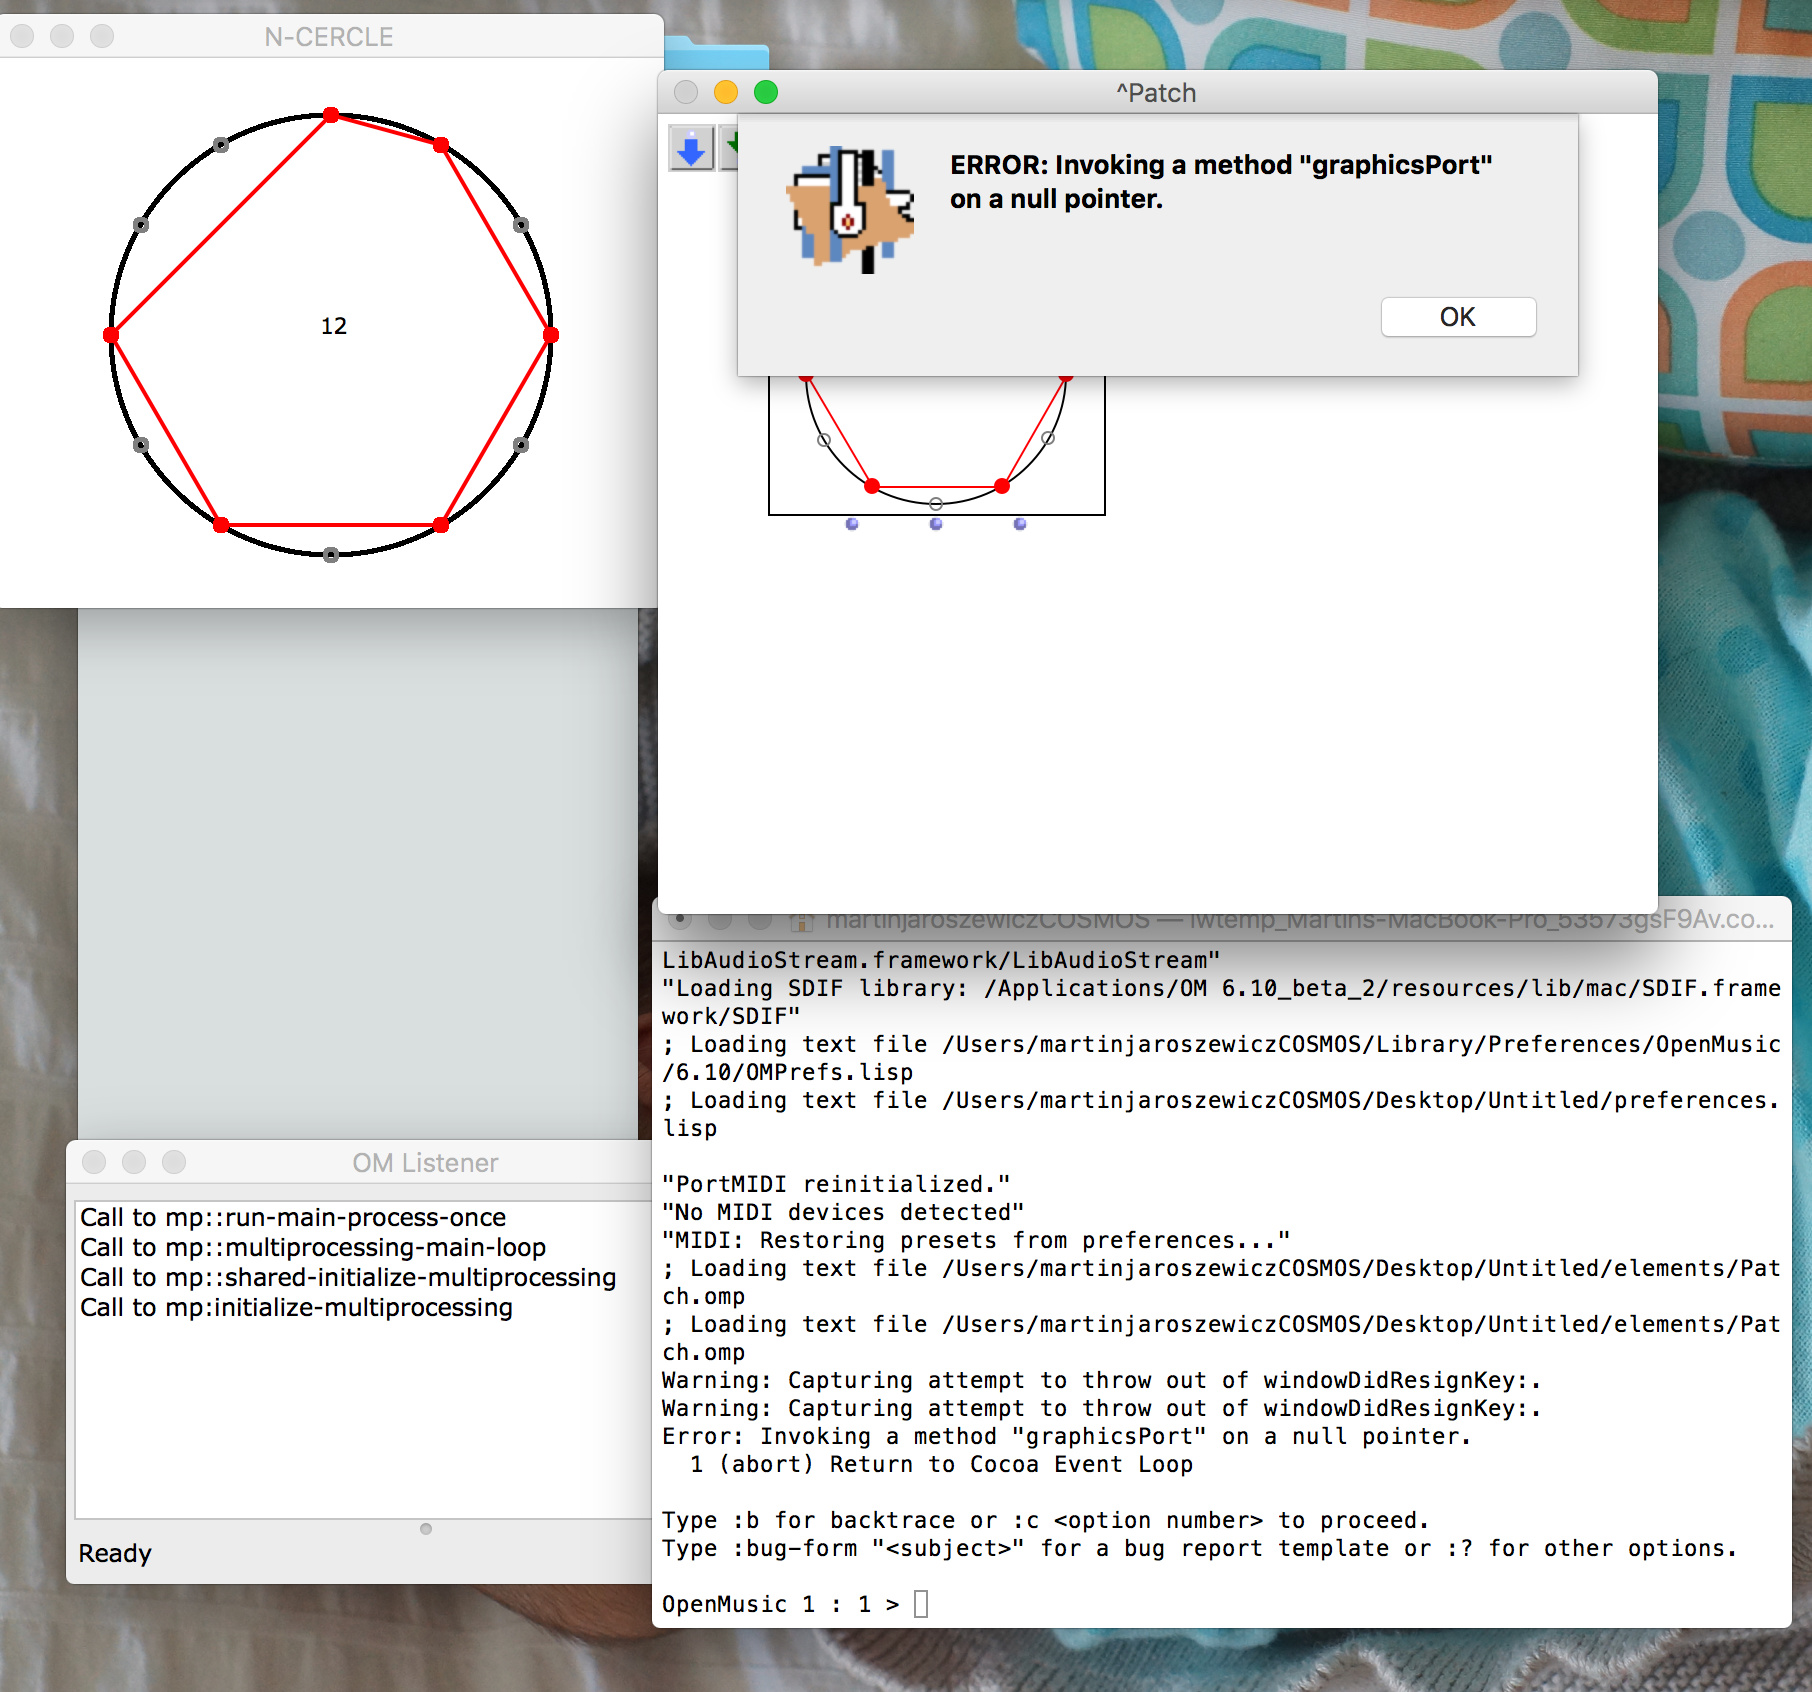Click the ERROR message text in the dialog
Screen dimensions: 1812x1692
click(x=1221, y=182)
